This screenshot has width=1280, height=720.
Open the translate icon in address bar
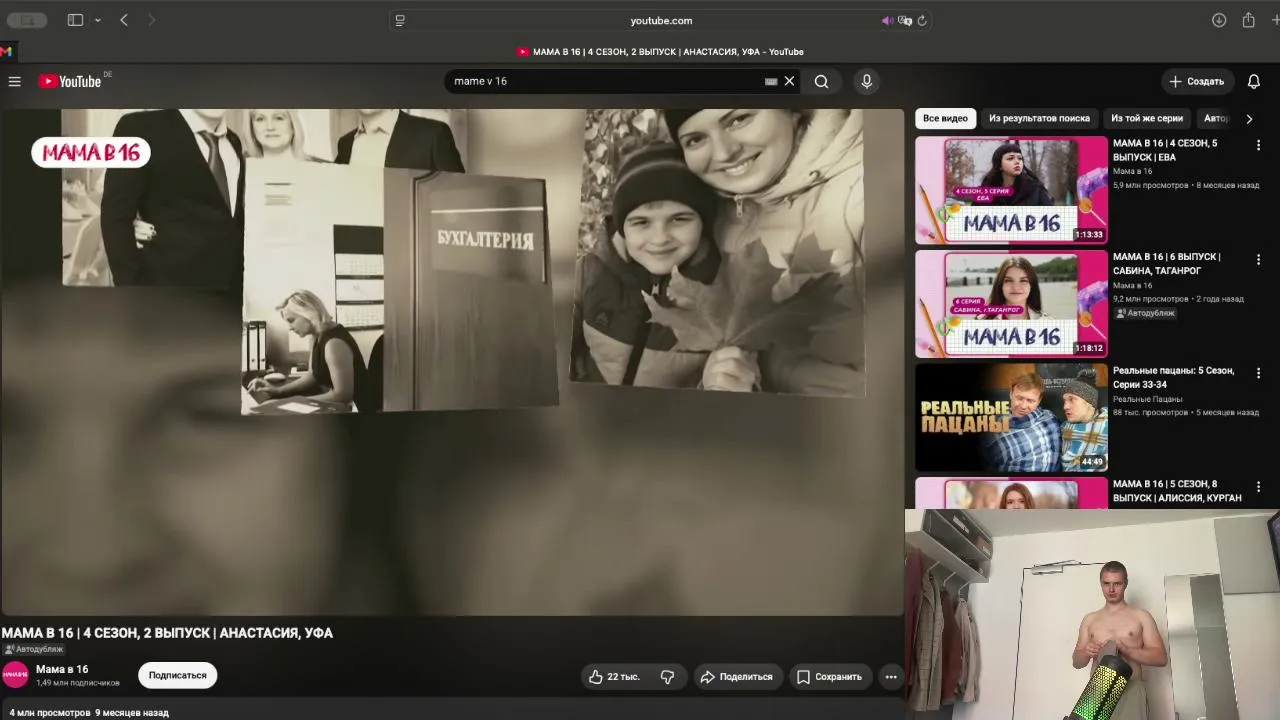click(x=905, y=20)
